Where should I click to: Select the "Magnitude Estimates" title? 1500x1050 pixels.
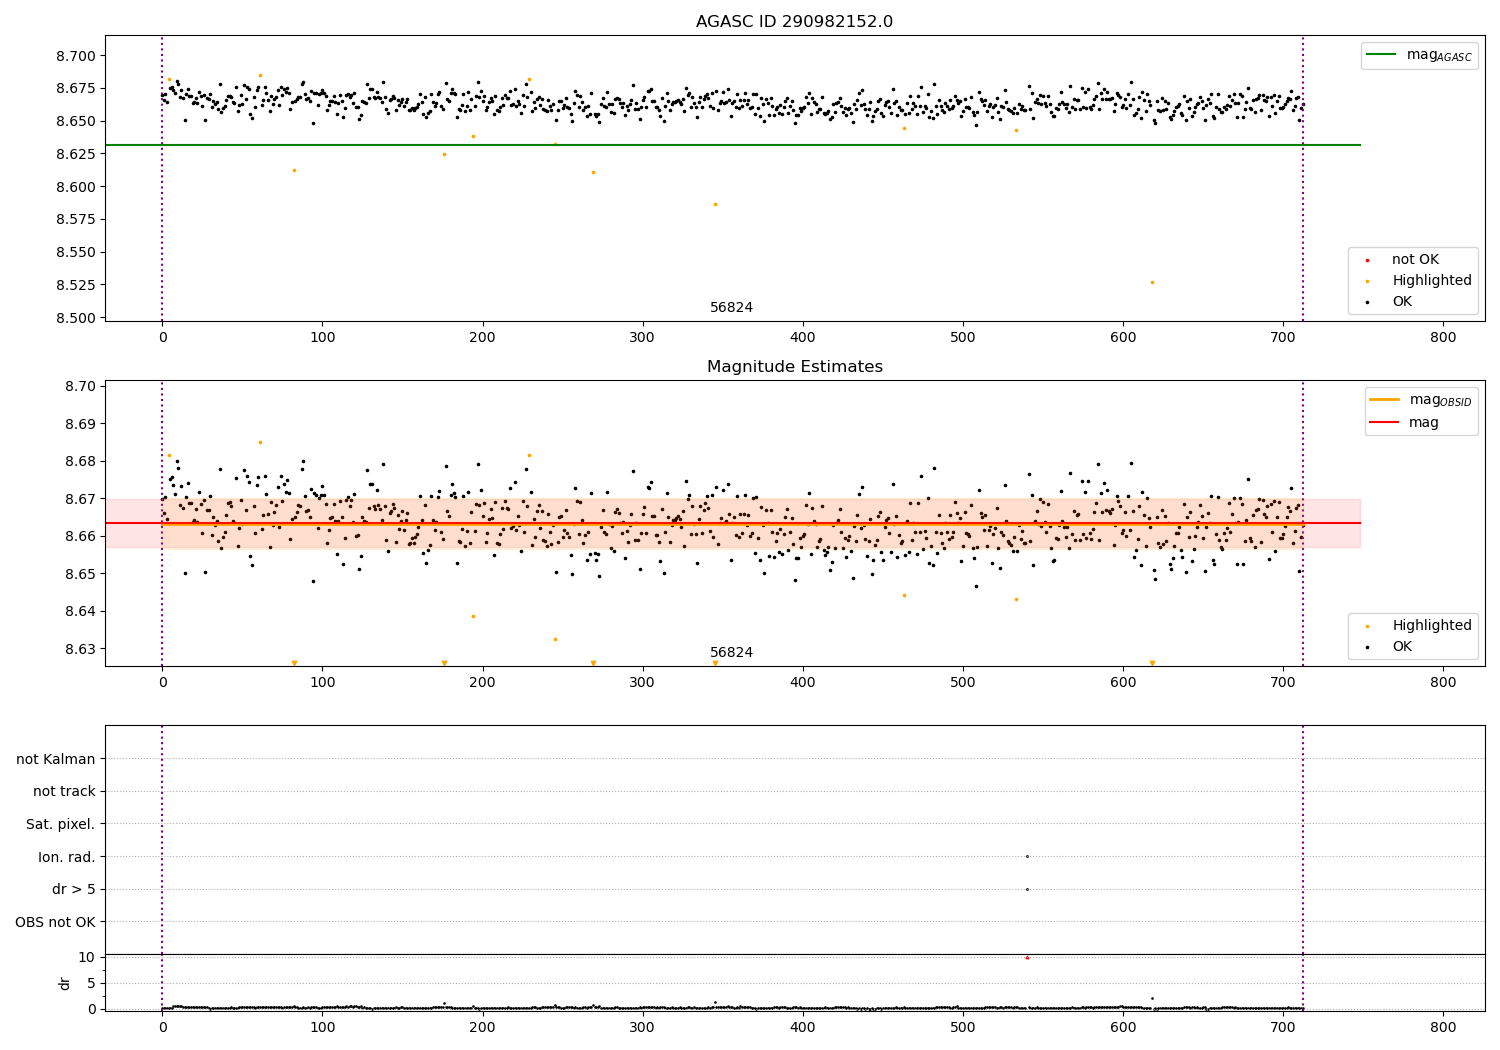point(794,367)
